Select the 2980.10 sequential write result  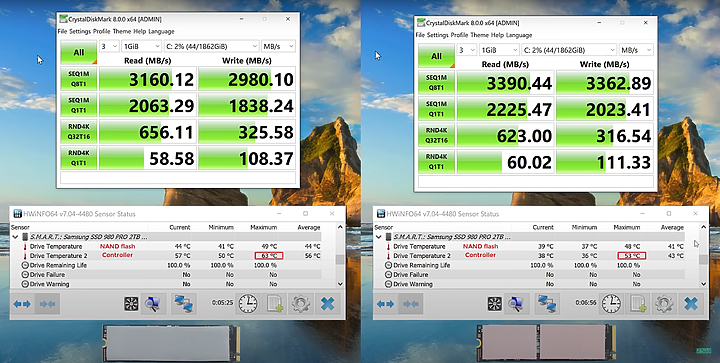coord(247,78)
